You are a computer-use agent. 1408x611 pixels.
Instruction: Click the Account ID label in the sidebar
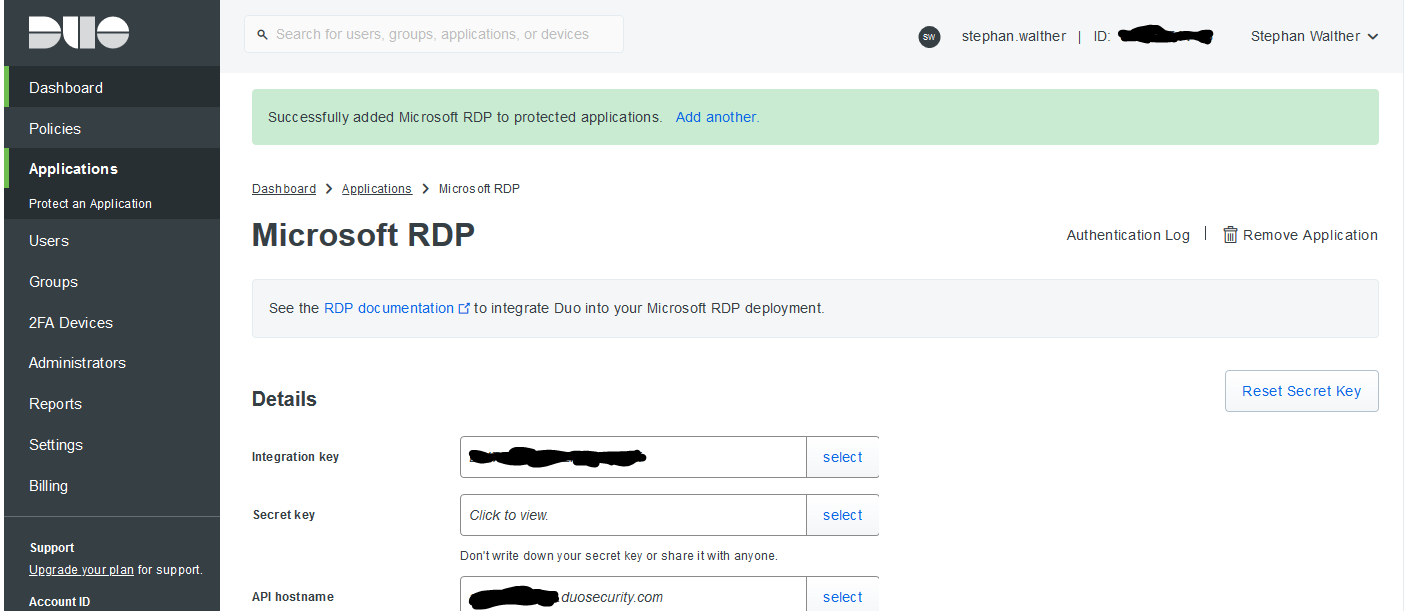pyautogui.click(x=59, y=602)
